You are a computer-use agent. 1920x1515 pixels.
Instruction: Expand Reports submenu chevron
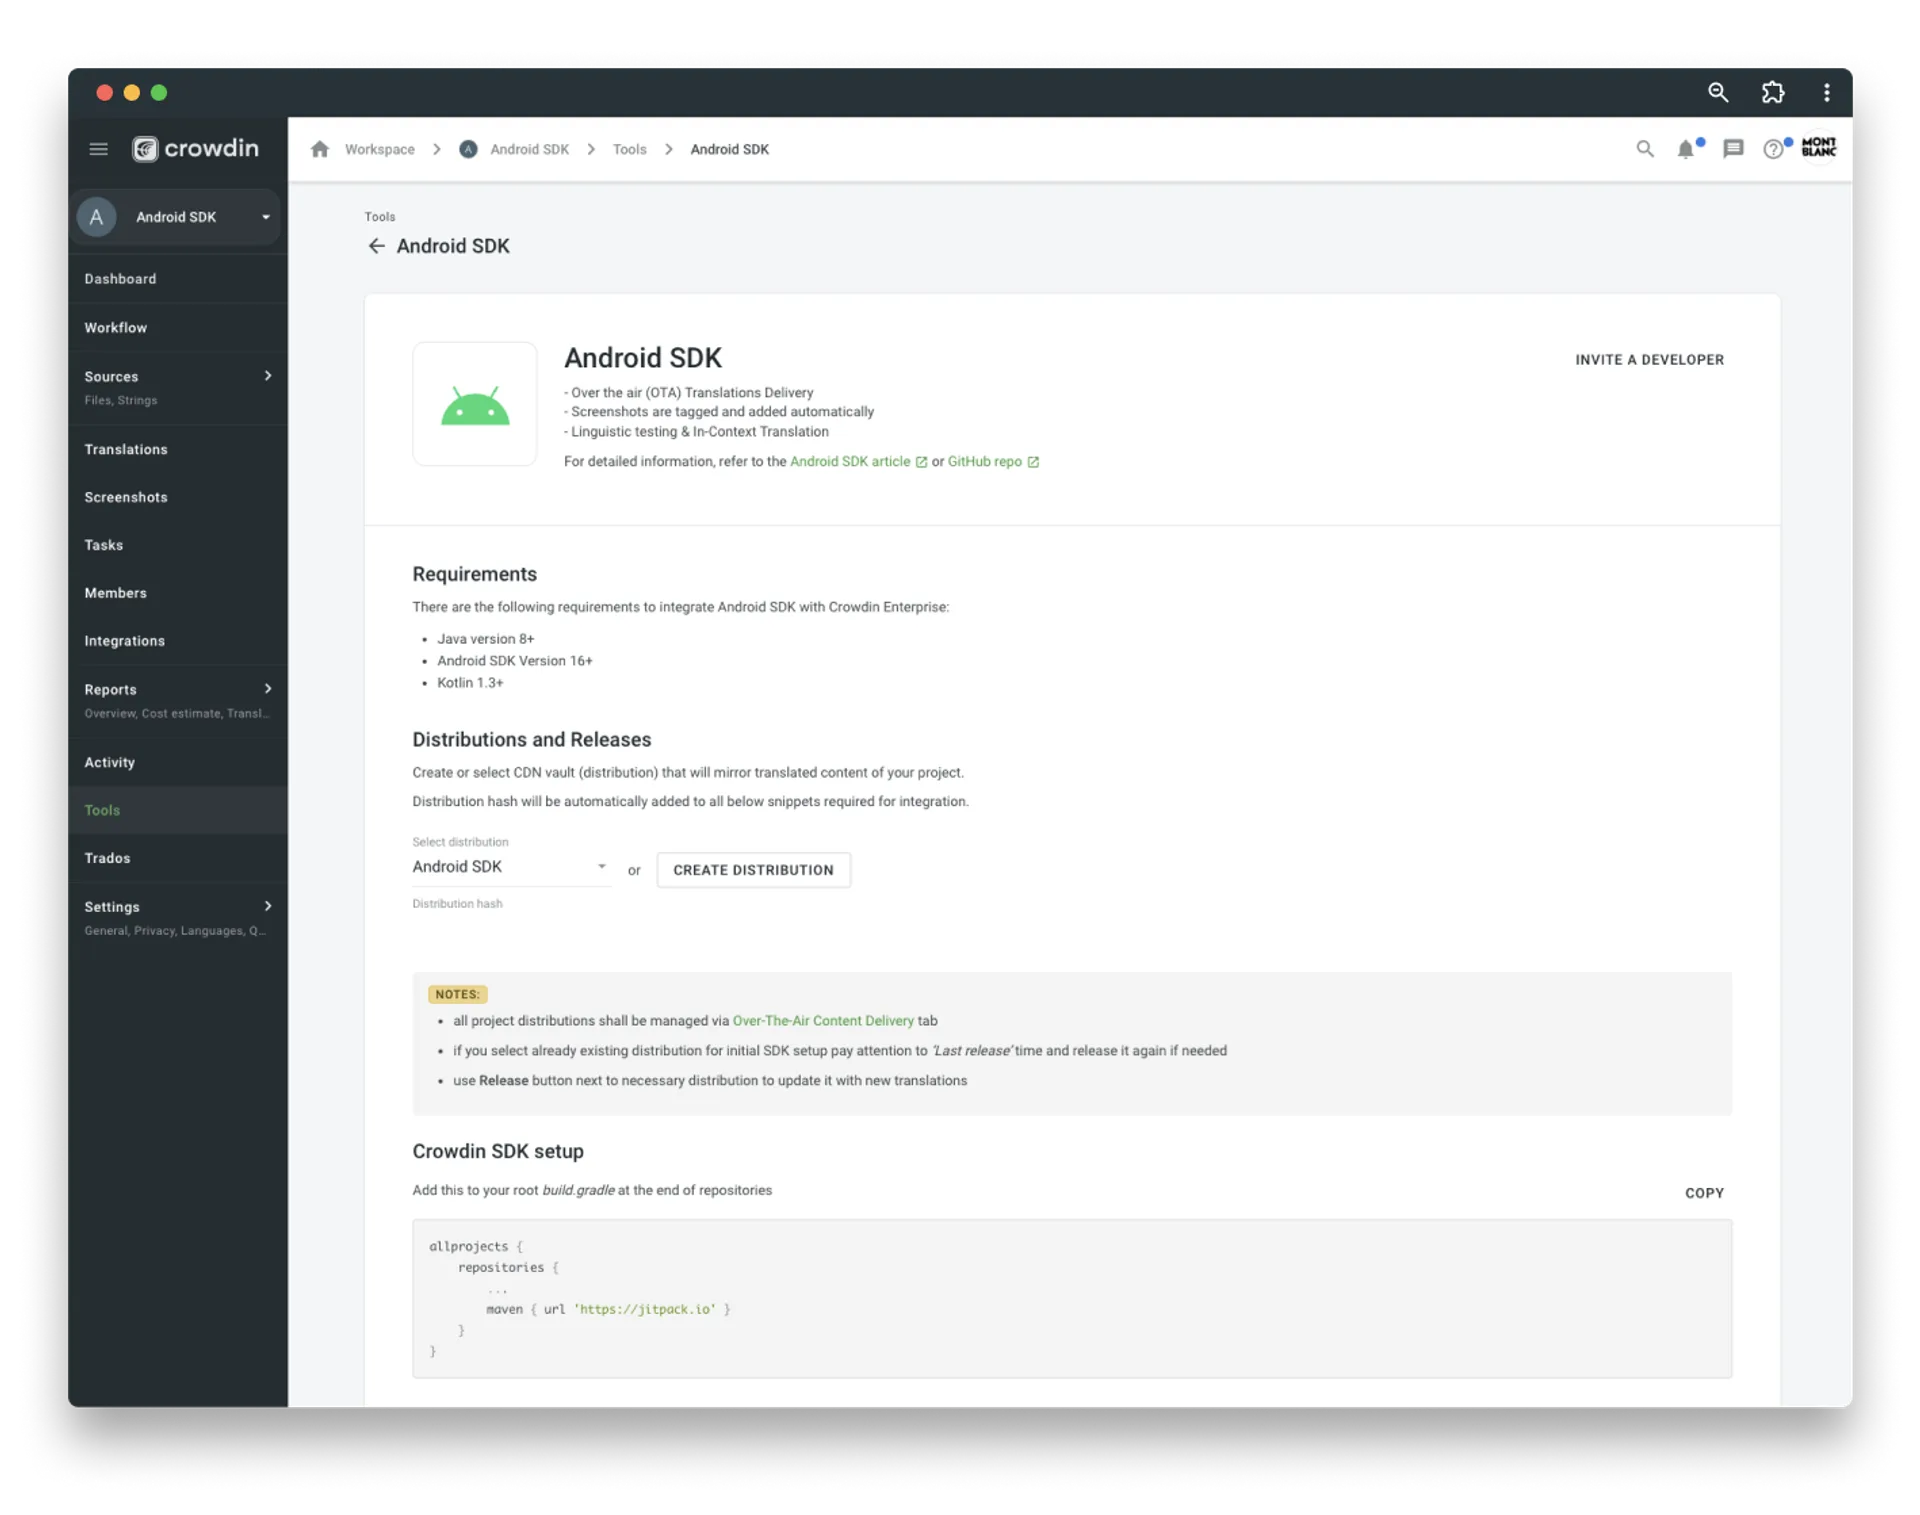tap(267, 689)
